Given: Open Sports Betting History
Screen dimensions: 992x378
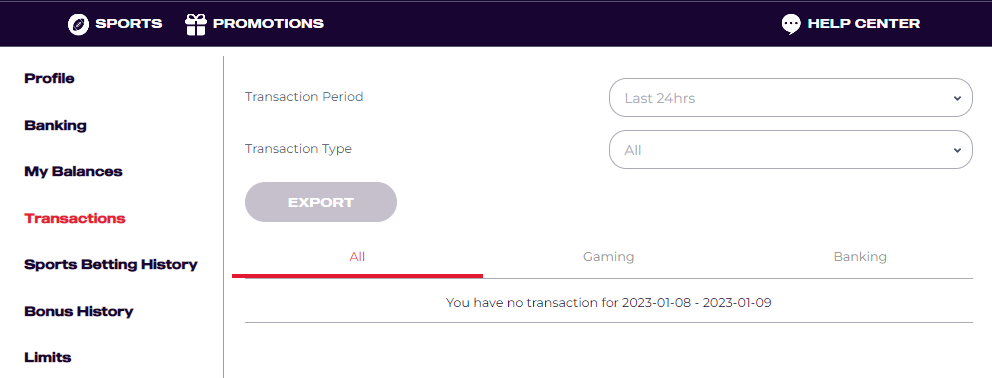Looking at the screenshot, I should click(111, 265).
